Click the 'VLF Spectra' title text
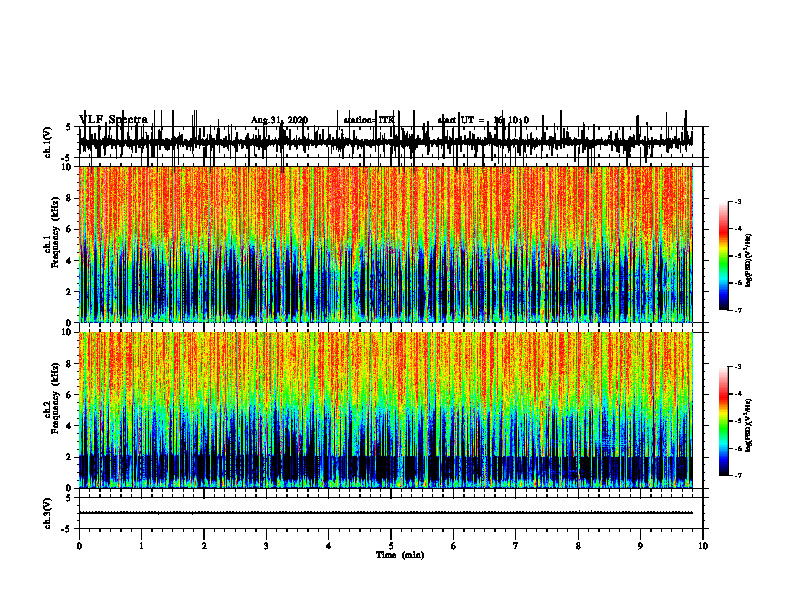This screenshot has height=612, width=792. 113,120
